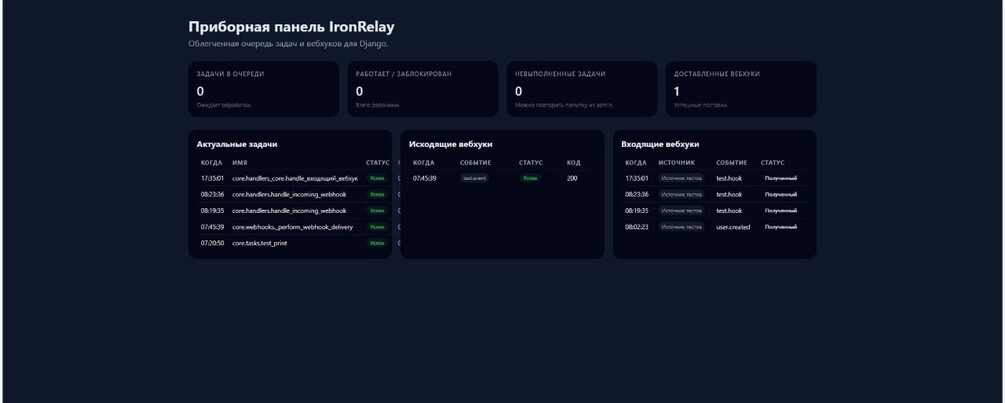The image size is (1005, 403).
Task: Click 'Источник' header in Входящие вебхуки
Action: 676,163
